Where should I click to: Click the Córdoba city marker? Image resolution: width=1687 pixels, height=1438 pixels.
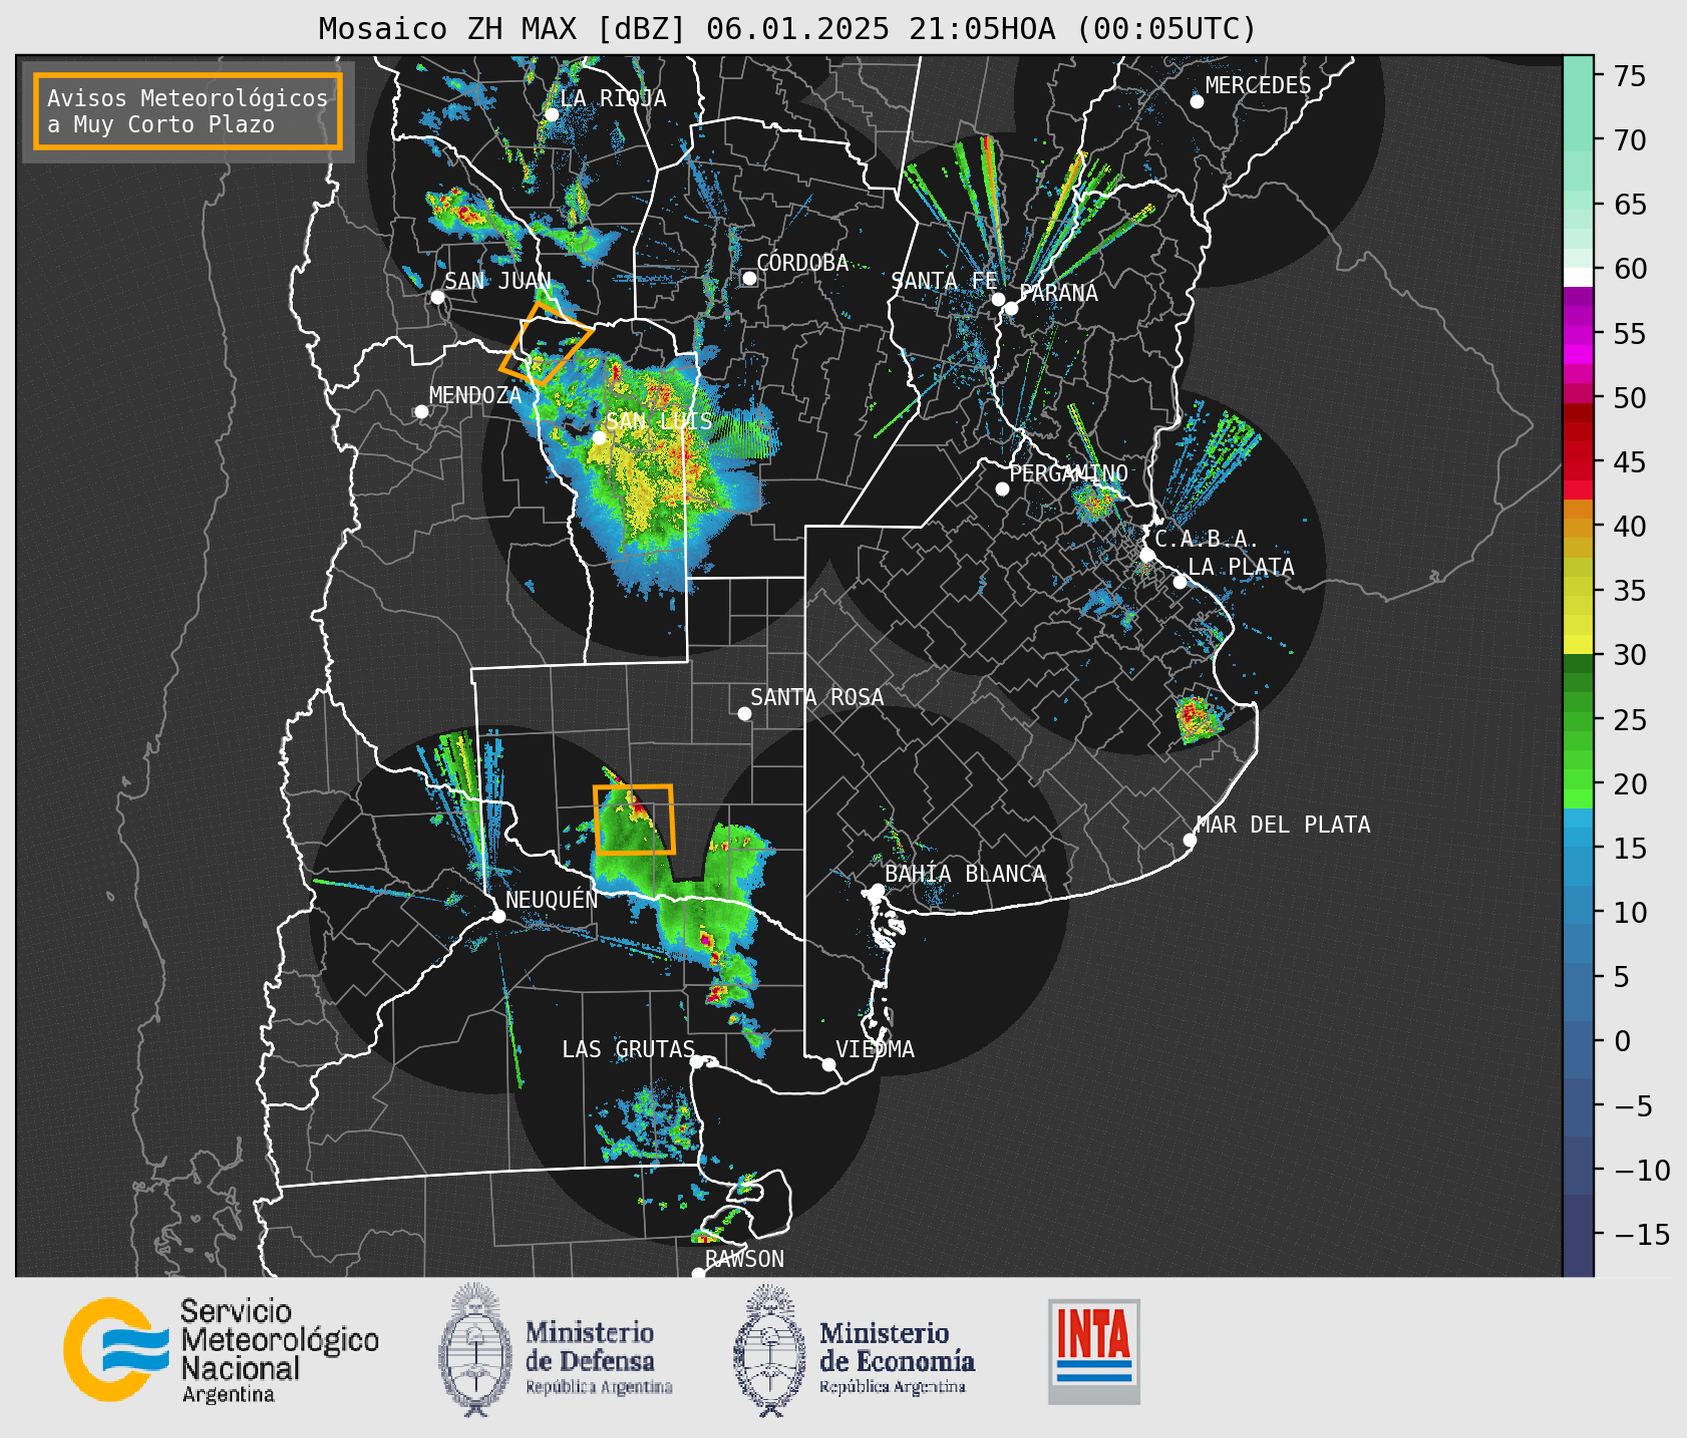pyautogui.click(x=749, y=278)
